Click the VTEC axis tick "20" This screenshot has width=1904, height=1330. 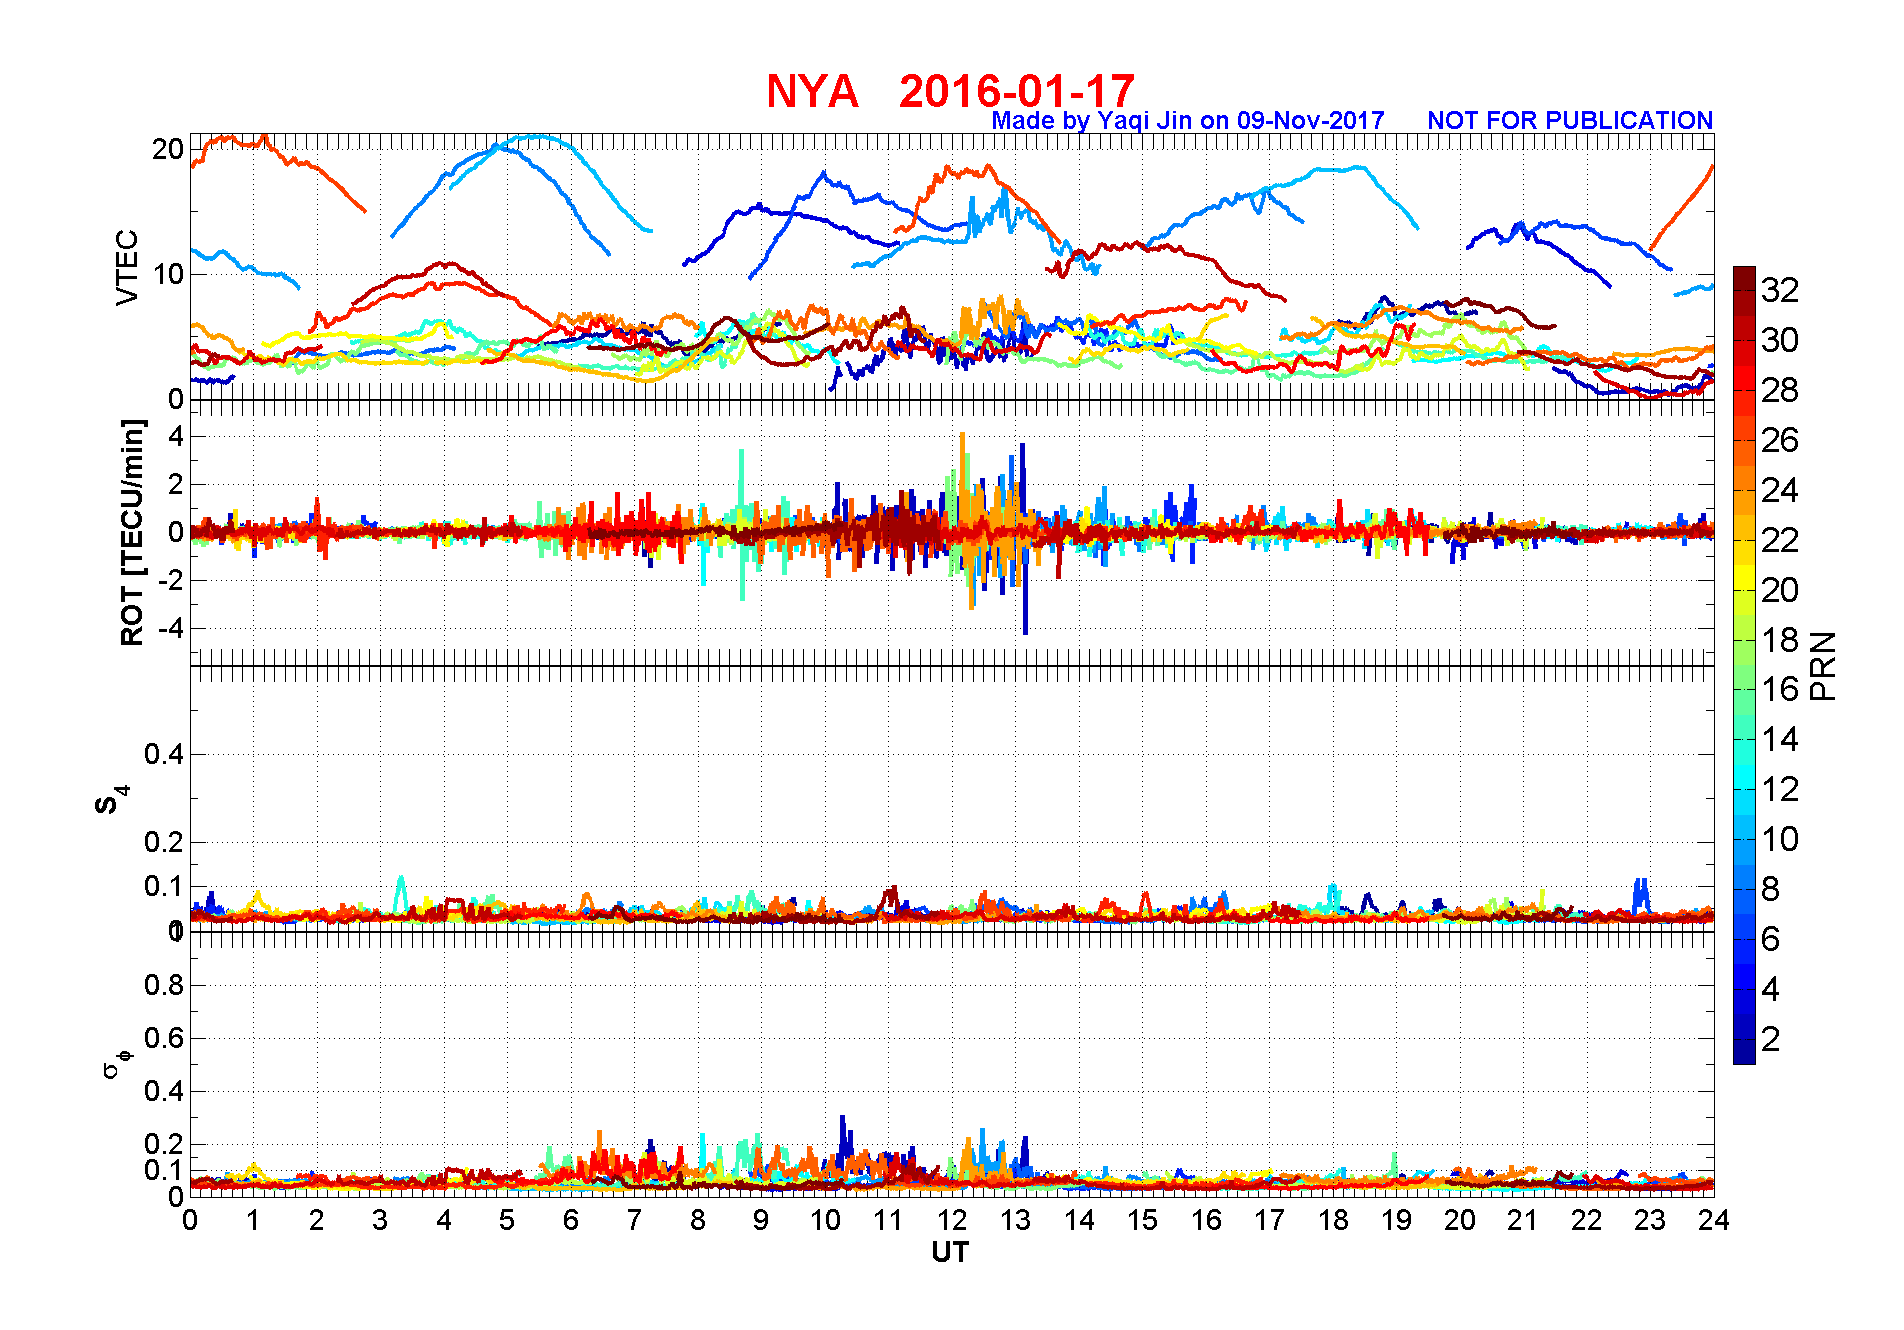(168, 150)
